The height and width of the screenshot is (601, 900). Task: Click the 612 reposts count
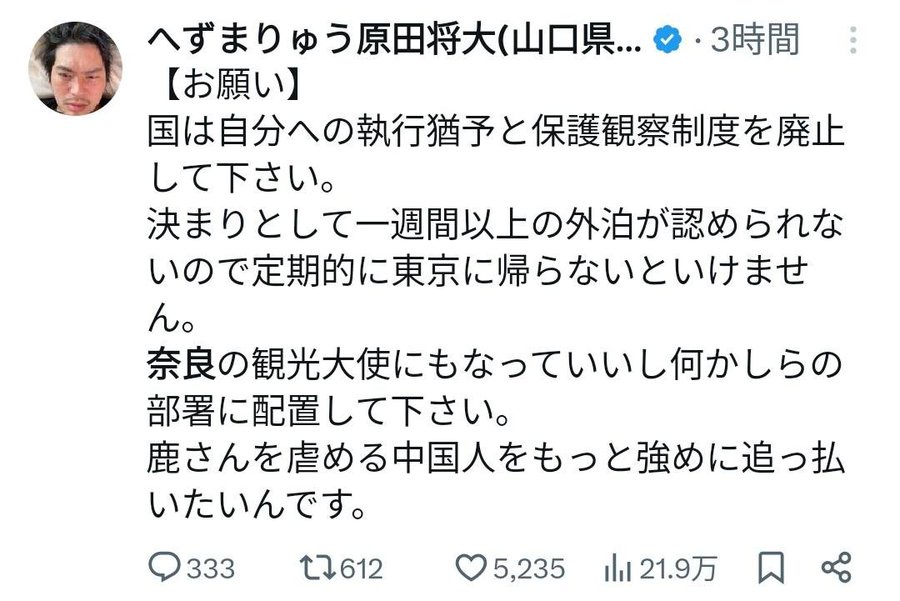click(362, 569)
